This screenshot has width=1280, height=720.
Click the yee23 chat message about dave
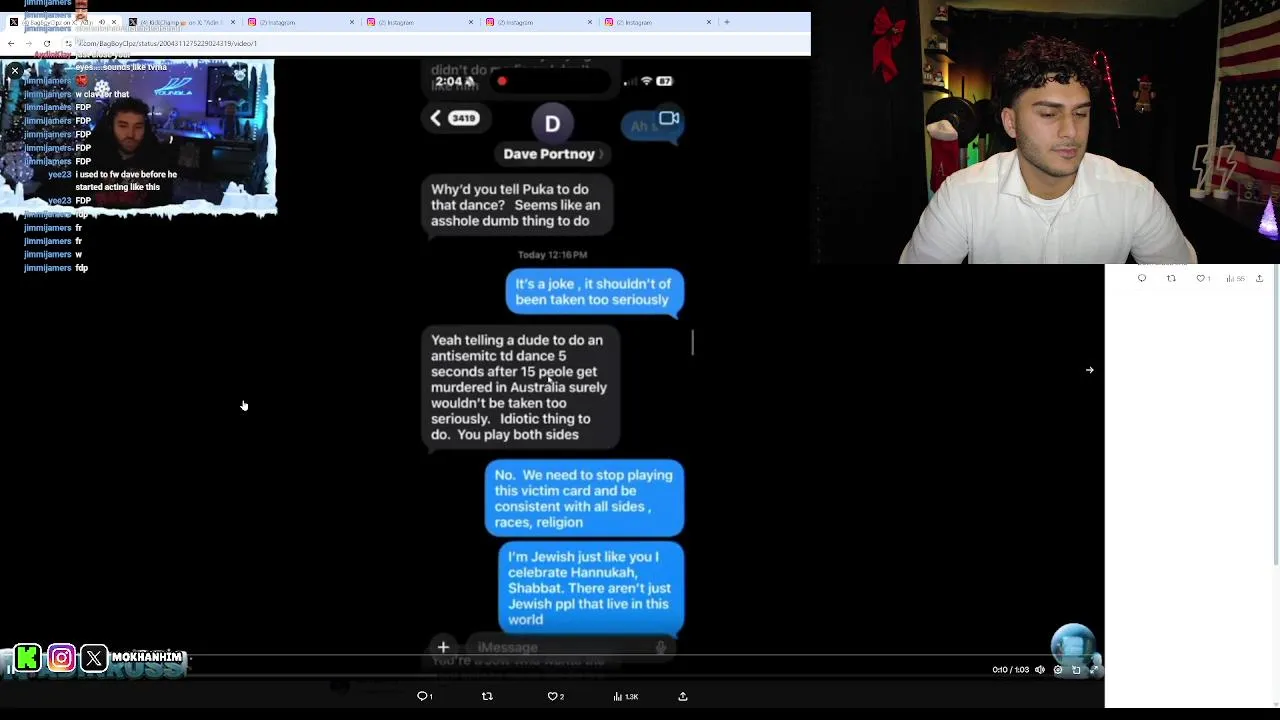(113, 181)
